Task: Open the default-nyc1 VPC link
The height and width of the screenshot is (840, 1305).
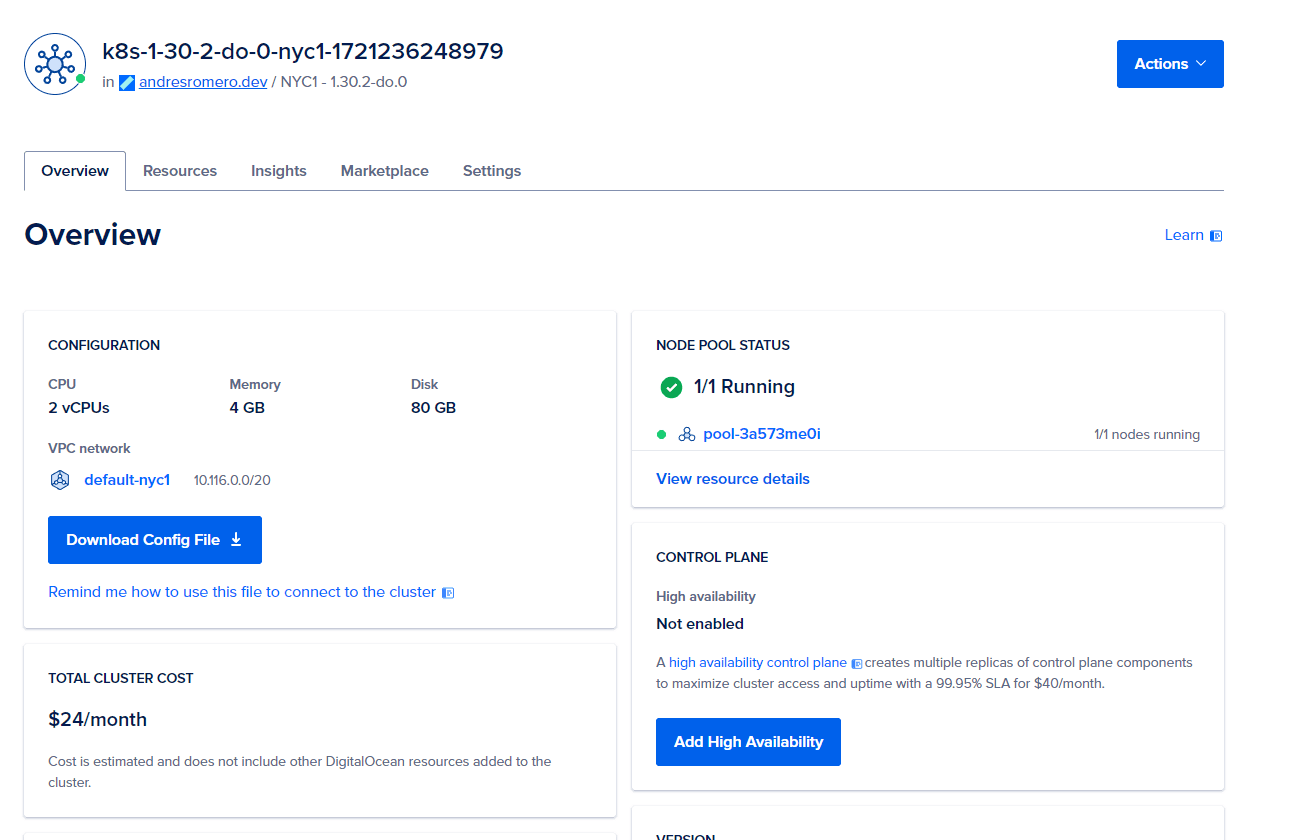Action: pyautogui.click(x=127, y=480)
